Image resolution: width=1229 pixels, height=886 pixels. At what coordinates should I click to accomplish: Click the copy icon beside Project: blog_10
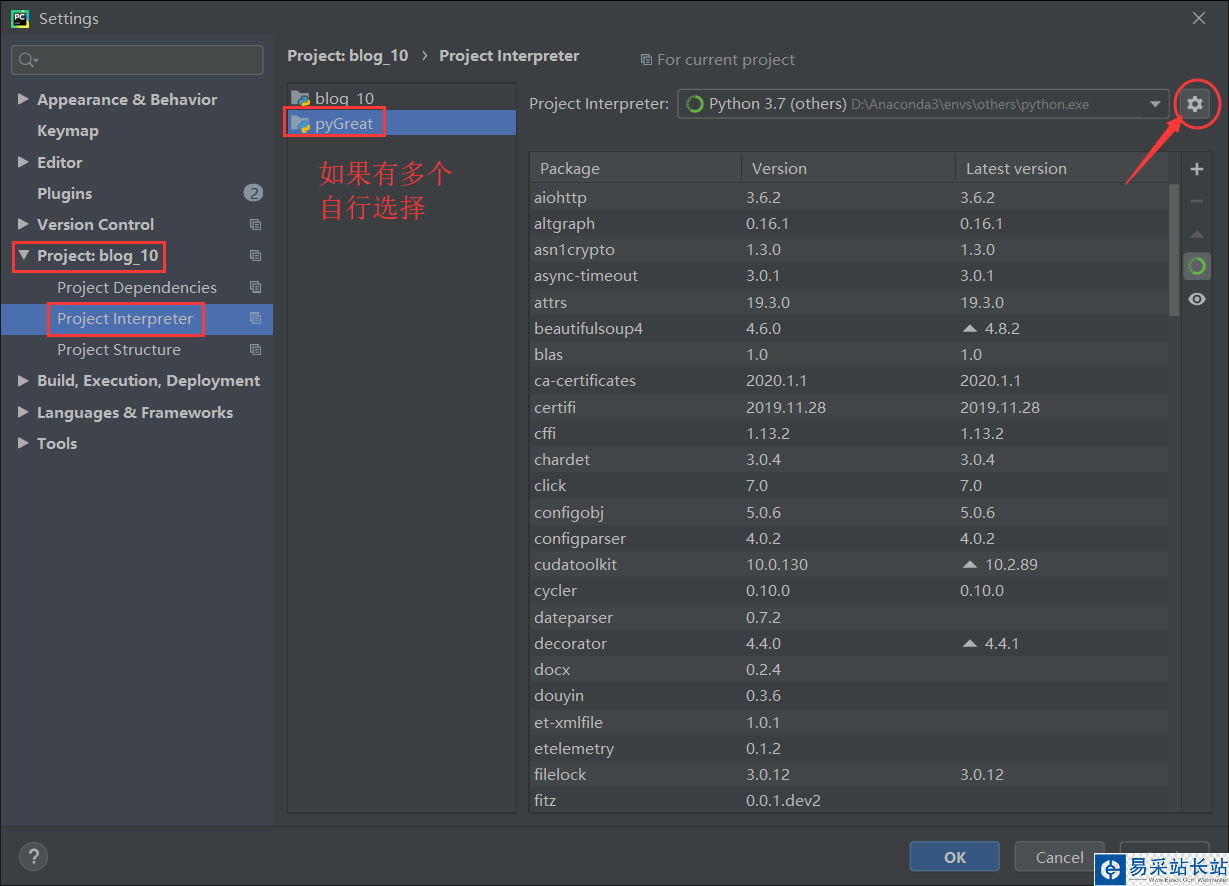coord(255,256)
